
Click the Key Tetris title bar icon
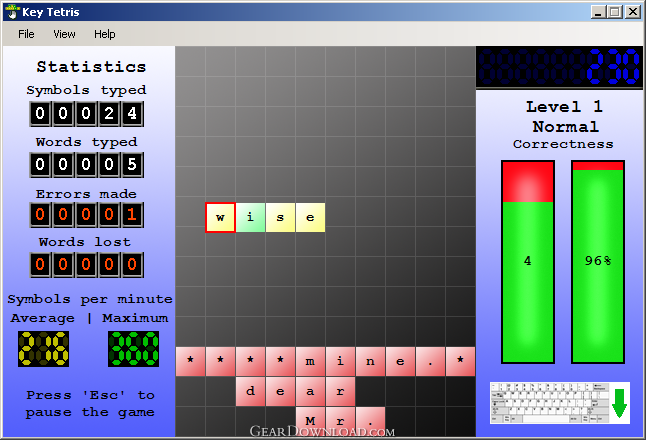click(12, 11)
